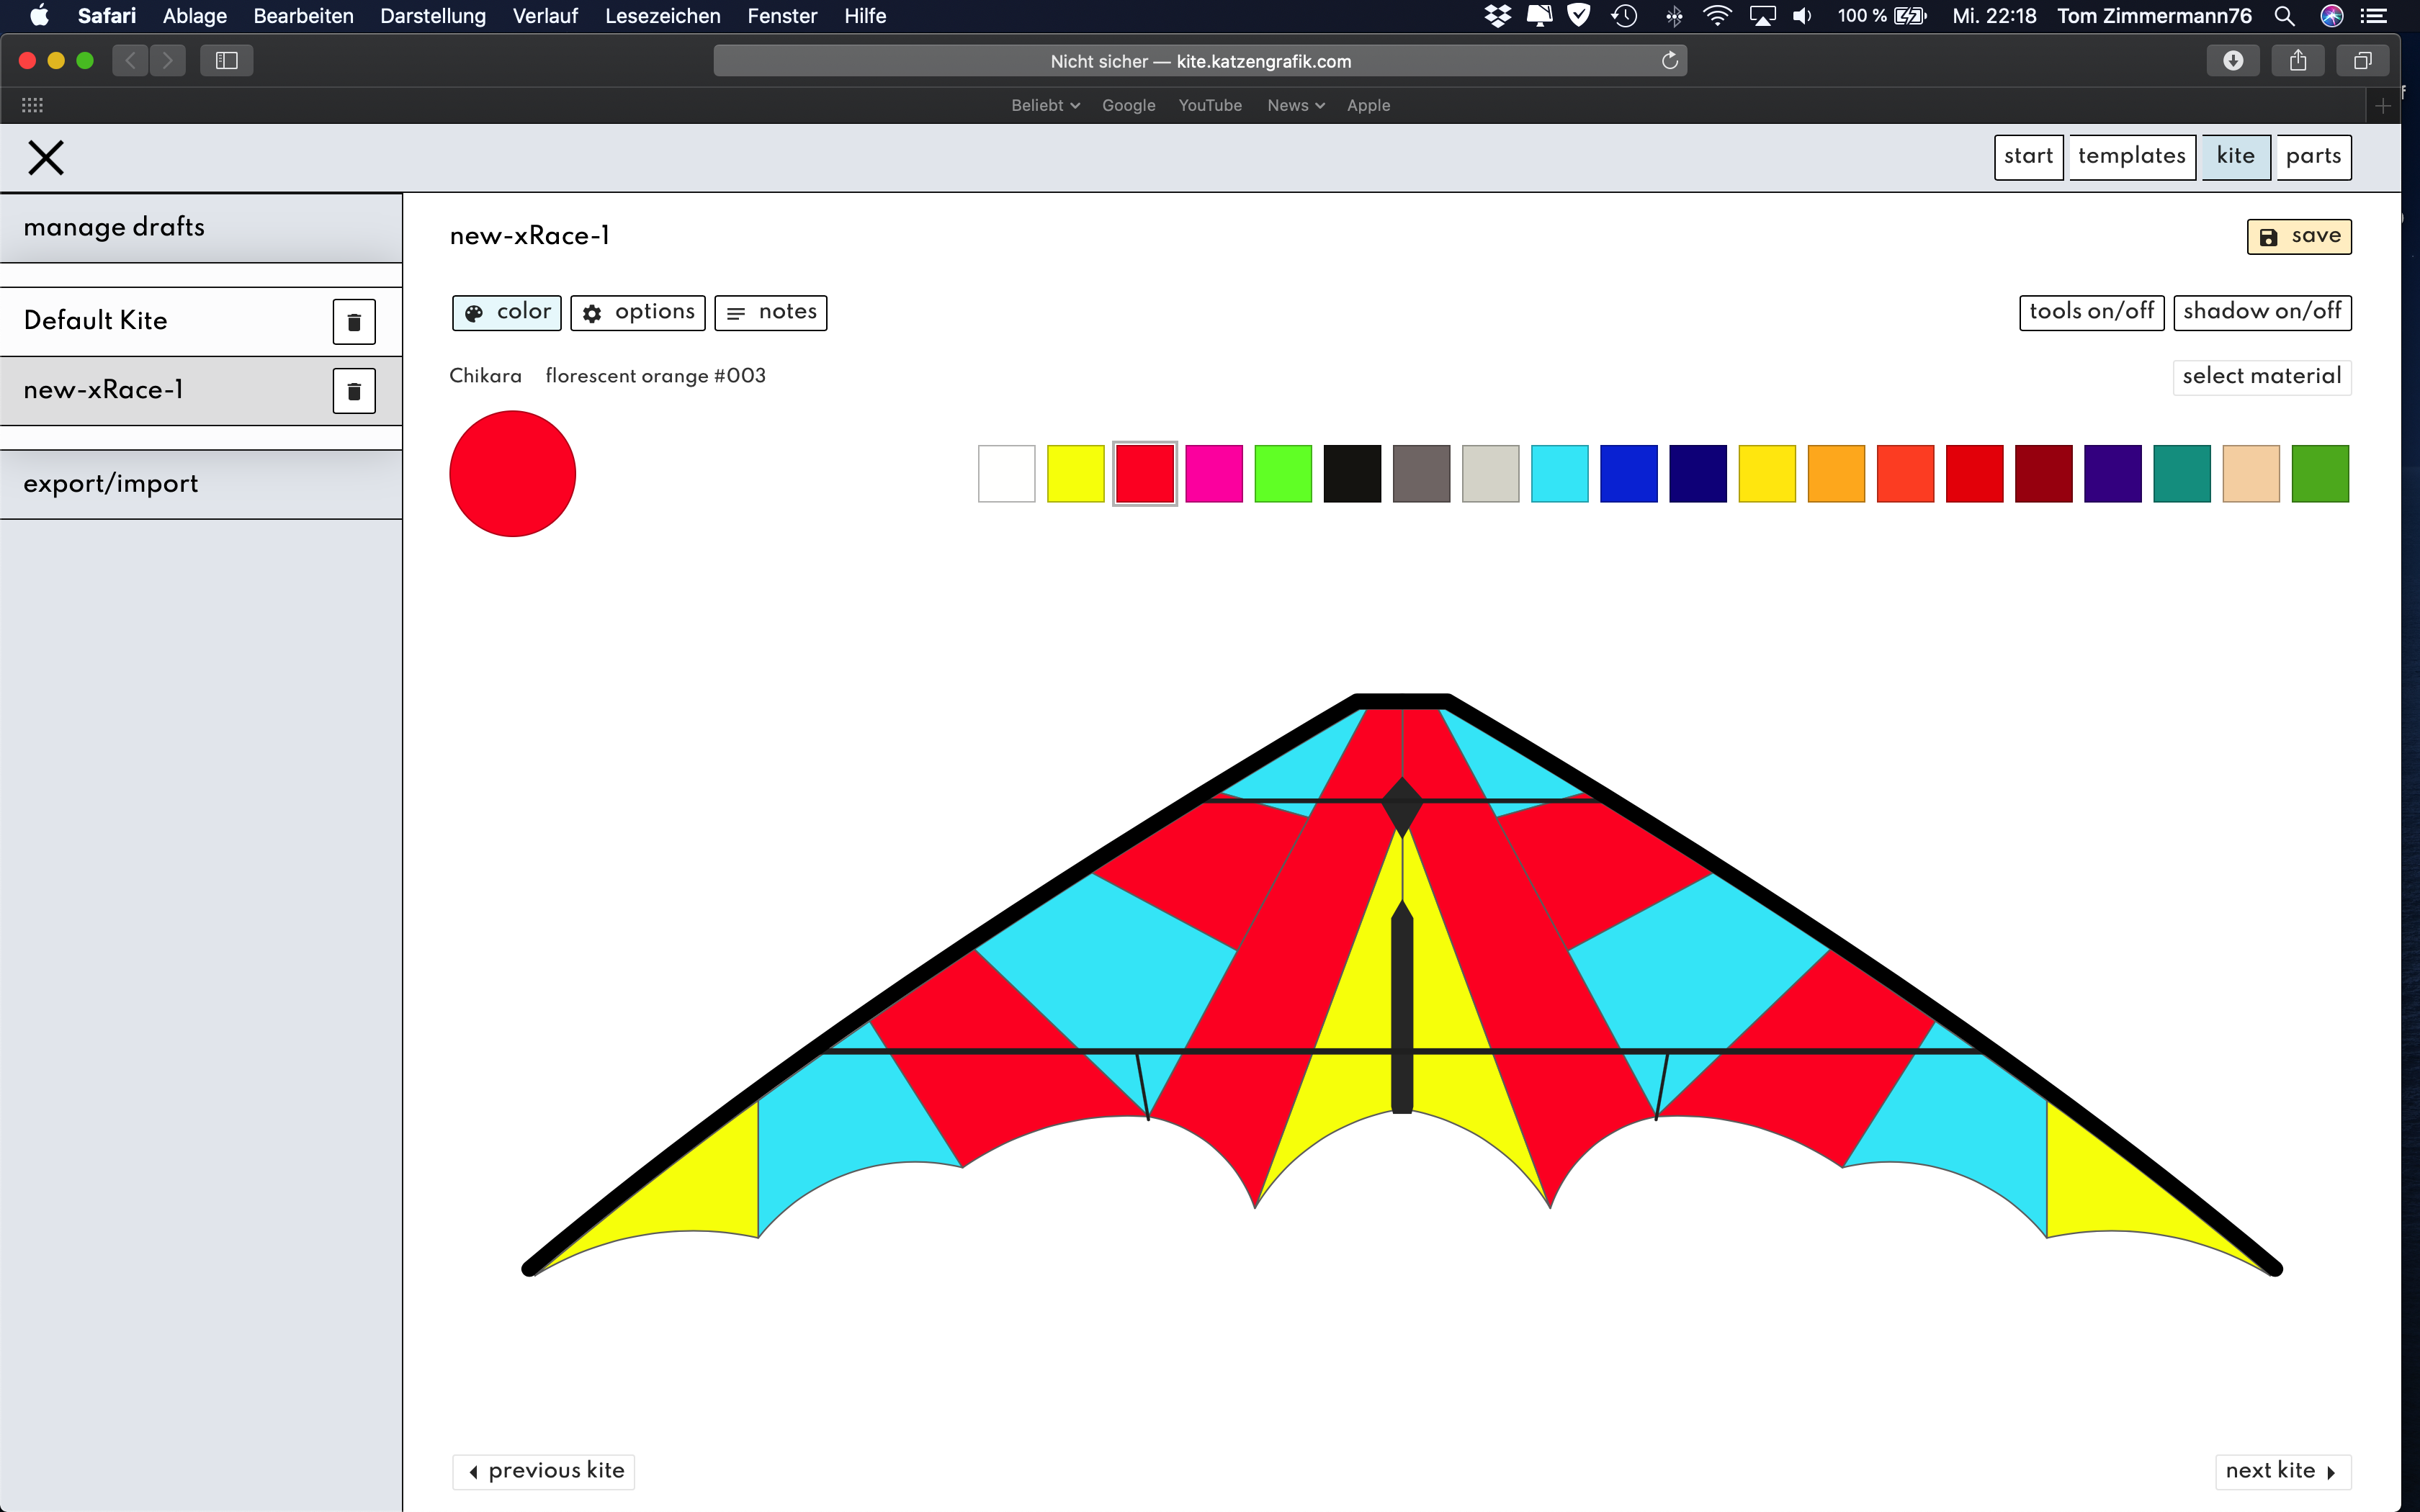
Task: Open Safari share icon
Action: point(2297,61)
